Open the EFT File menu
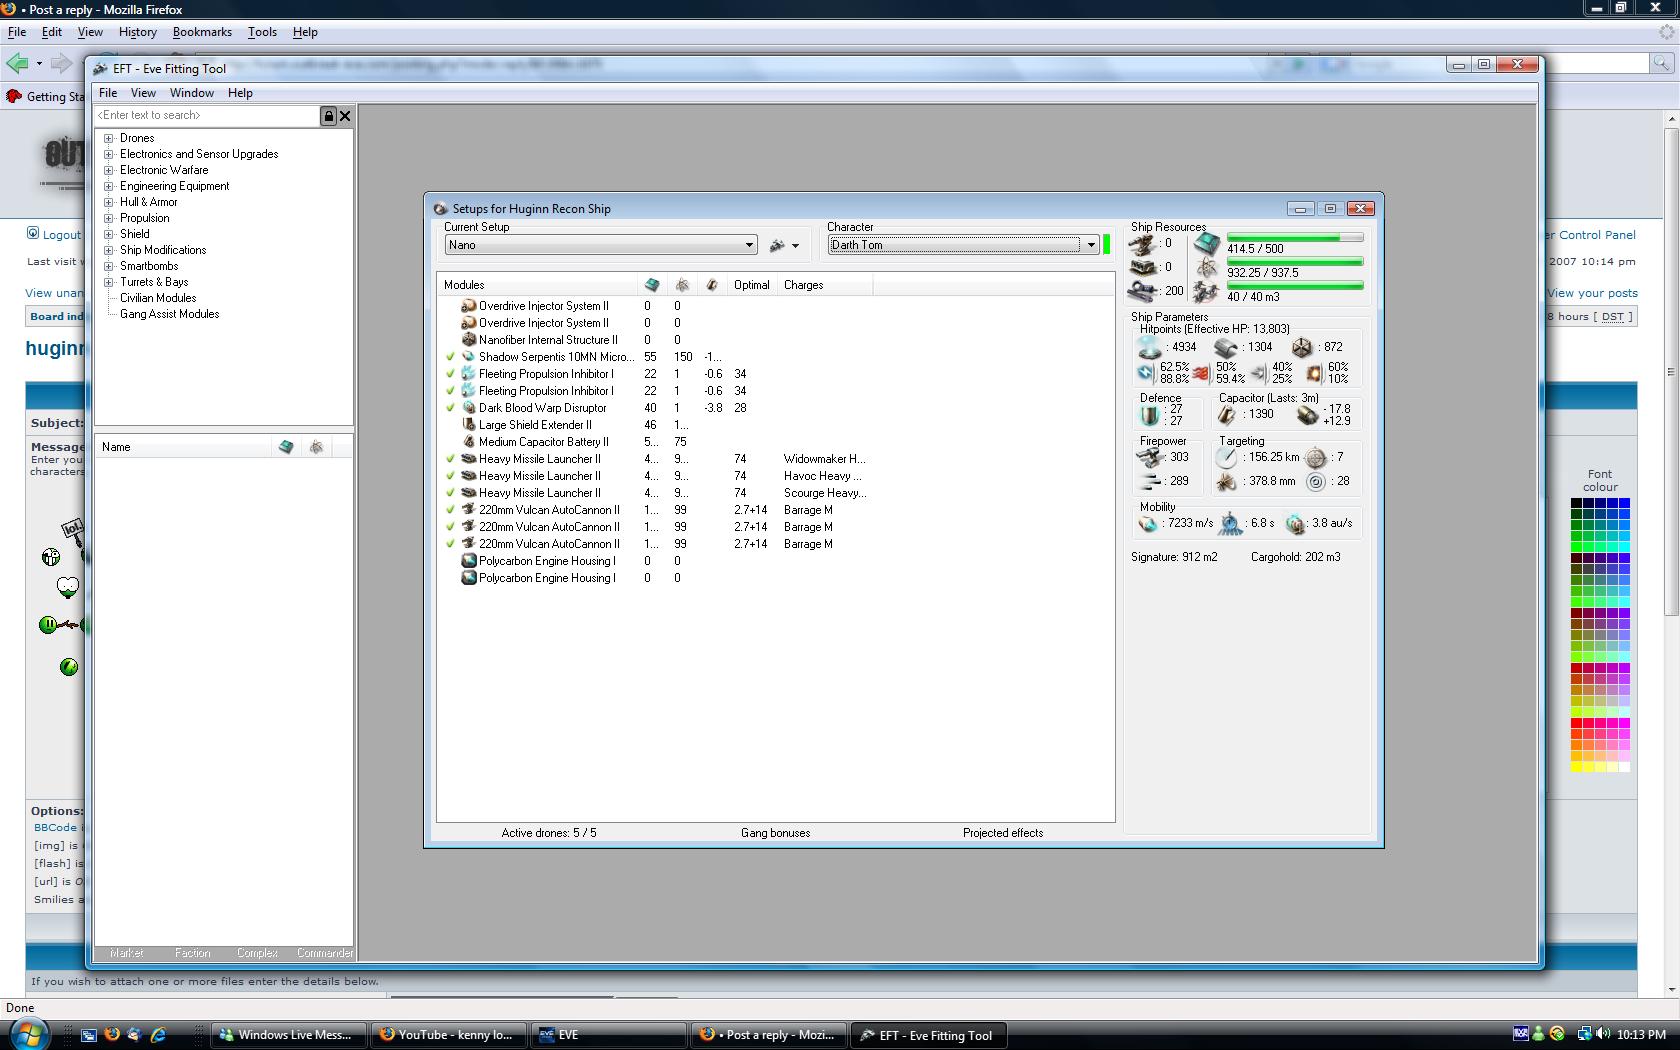This screenshot has height=1050, width=1680. pyautogui.click(x=108, y=93)
